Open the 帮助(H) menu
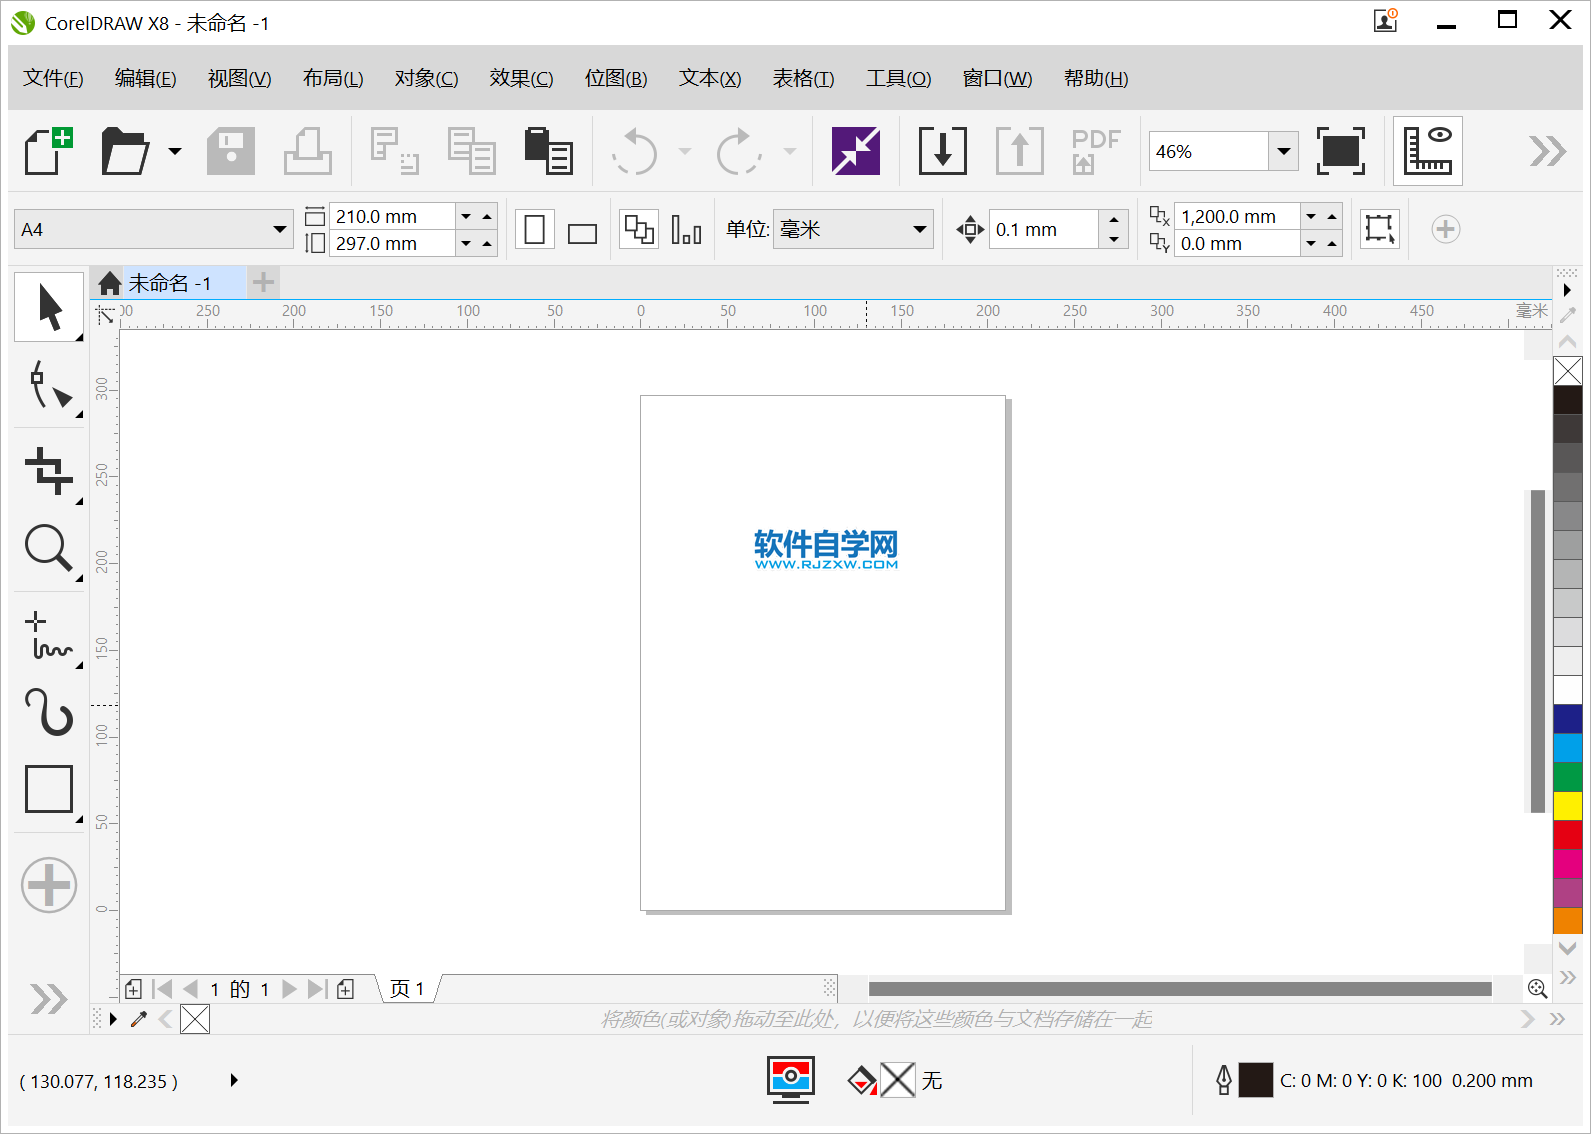This screenshot has width=1591, height=1134. (x=1096, y=78)
